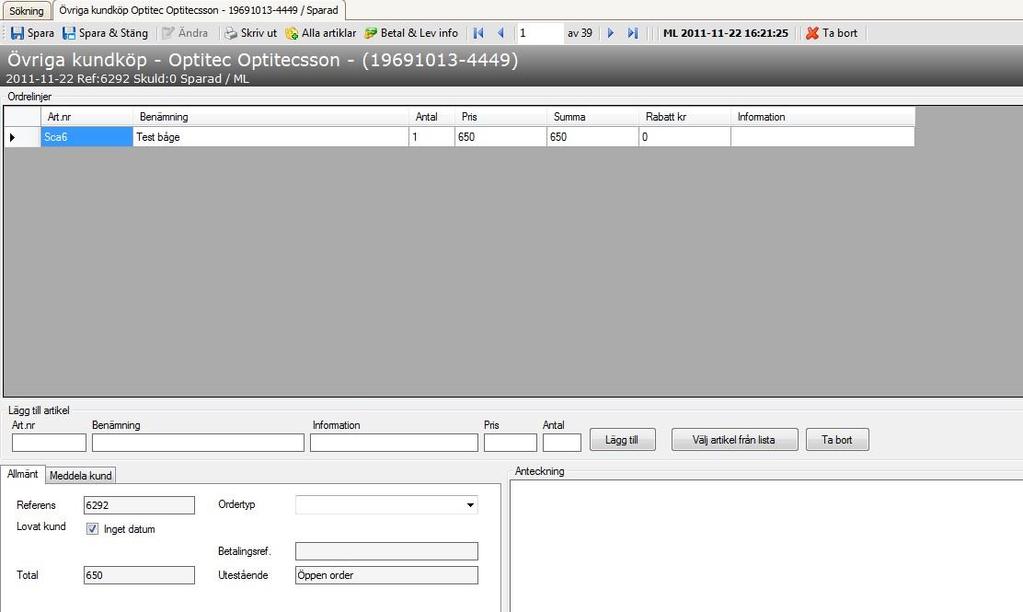Click the Summa cell showing 650
Screen dimensions: 1023x612
pos(592,137)
